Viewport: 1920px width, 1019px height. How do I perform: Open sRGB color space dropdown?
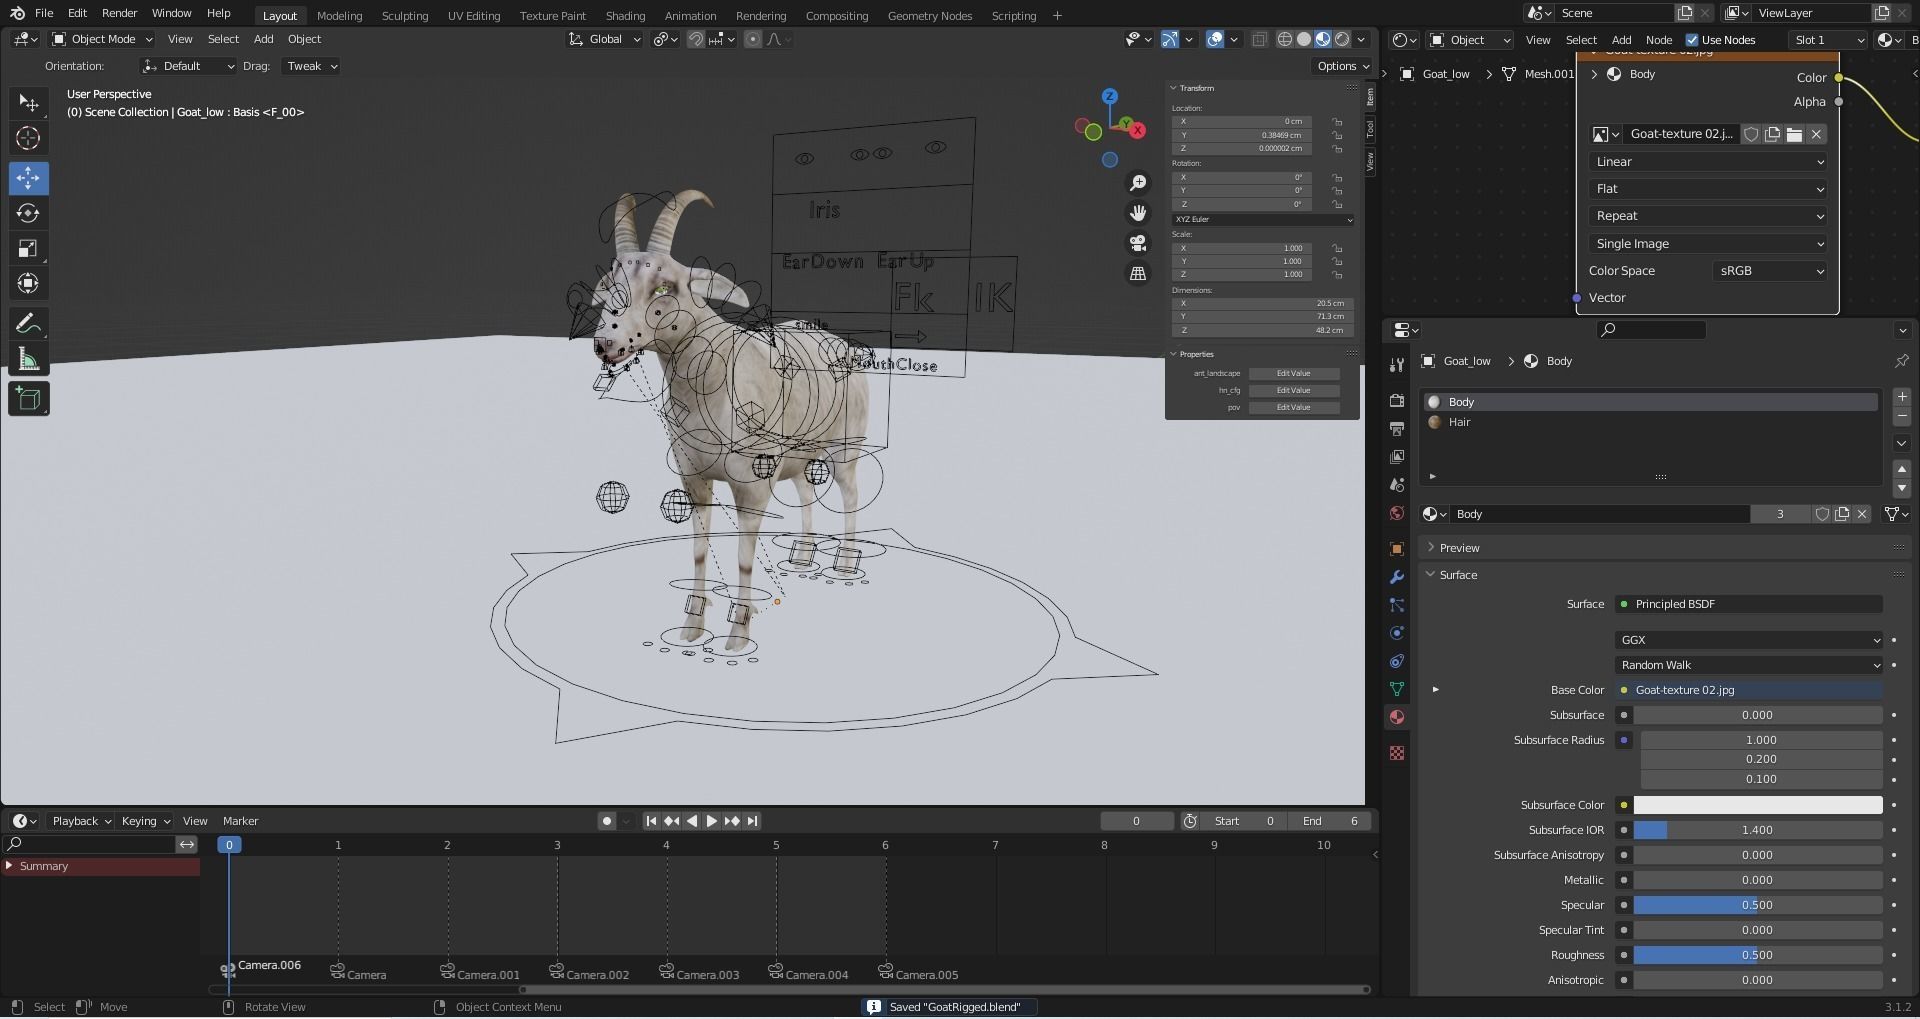click(x=1769, y=271)
